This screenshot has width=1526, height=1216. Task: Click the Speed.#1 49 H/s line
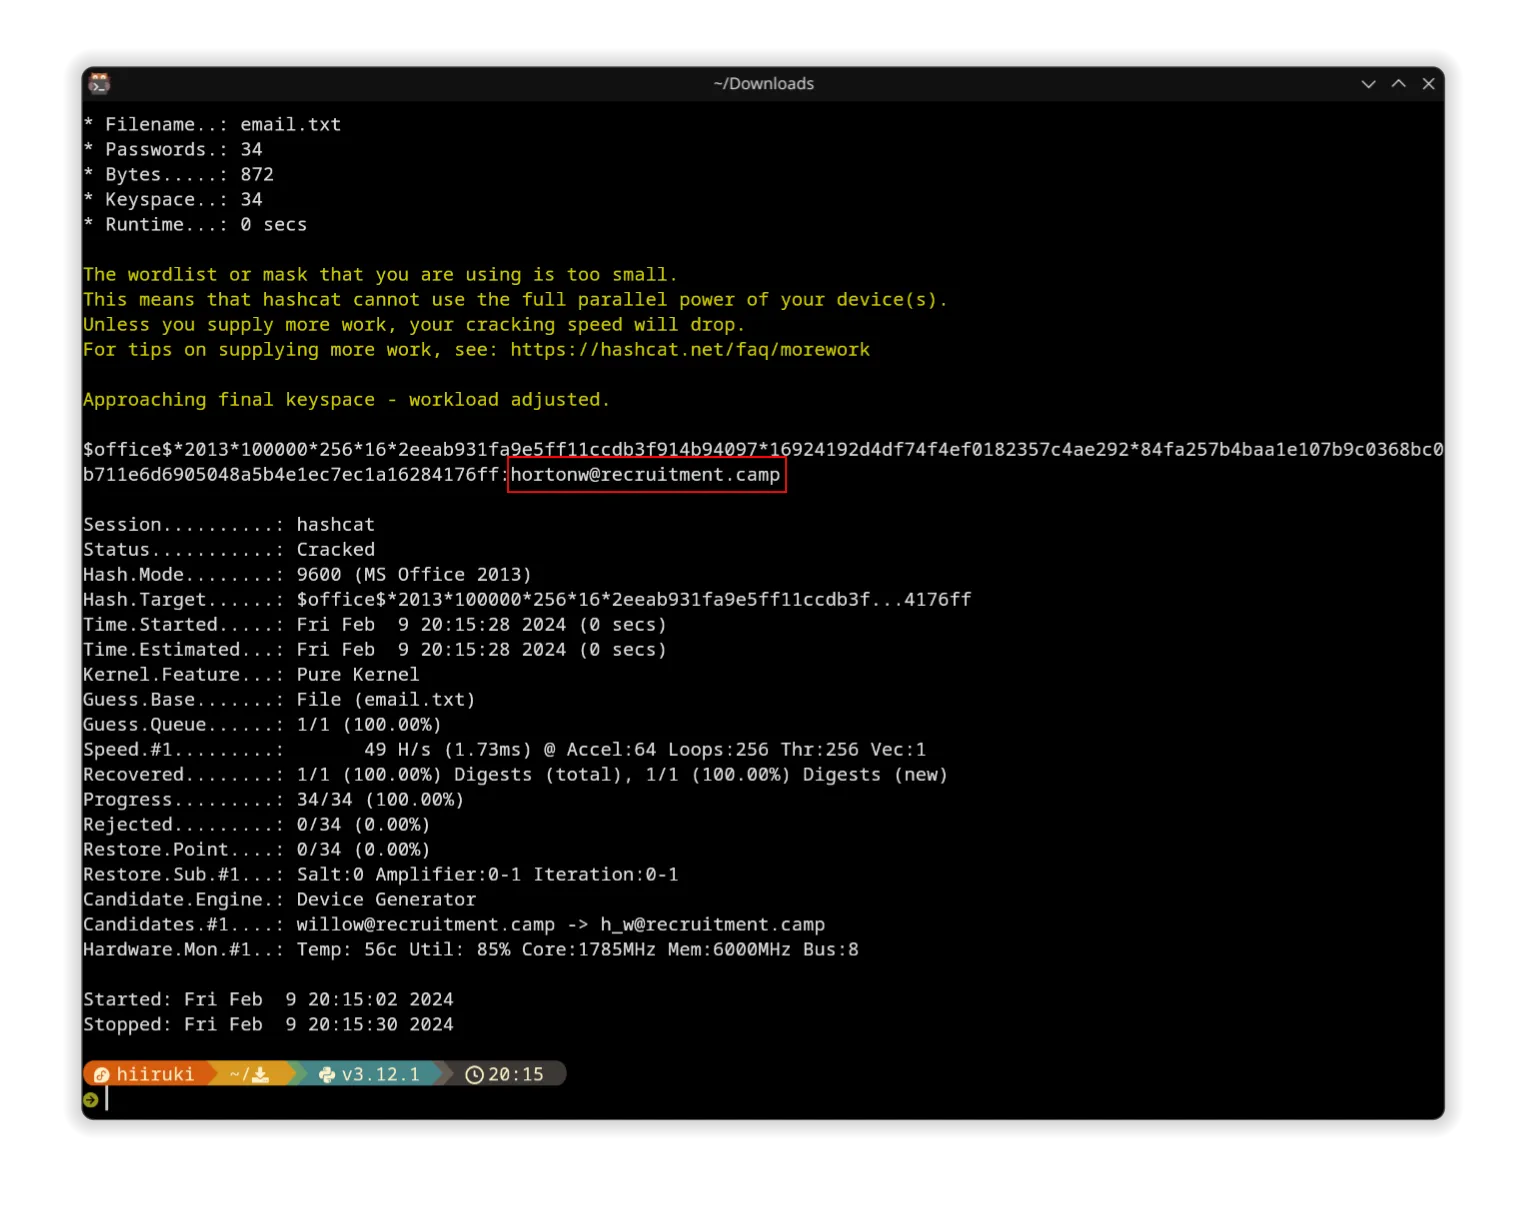point(505,750)
